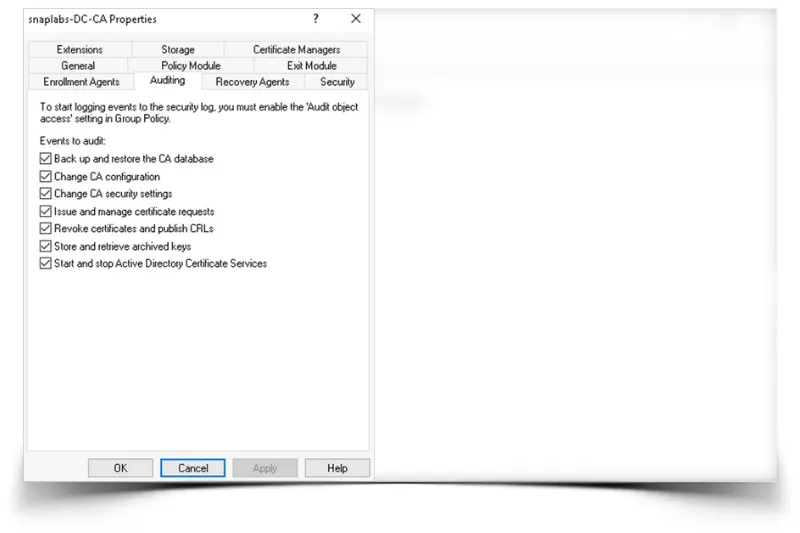
Task: Toggle Start and stop Active Directory Certificate Services
Action: (x=45, y=263)
